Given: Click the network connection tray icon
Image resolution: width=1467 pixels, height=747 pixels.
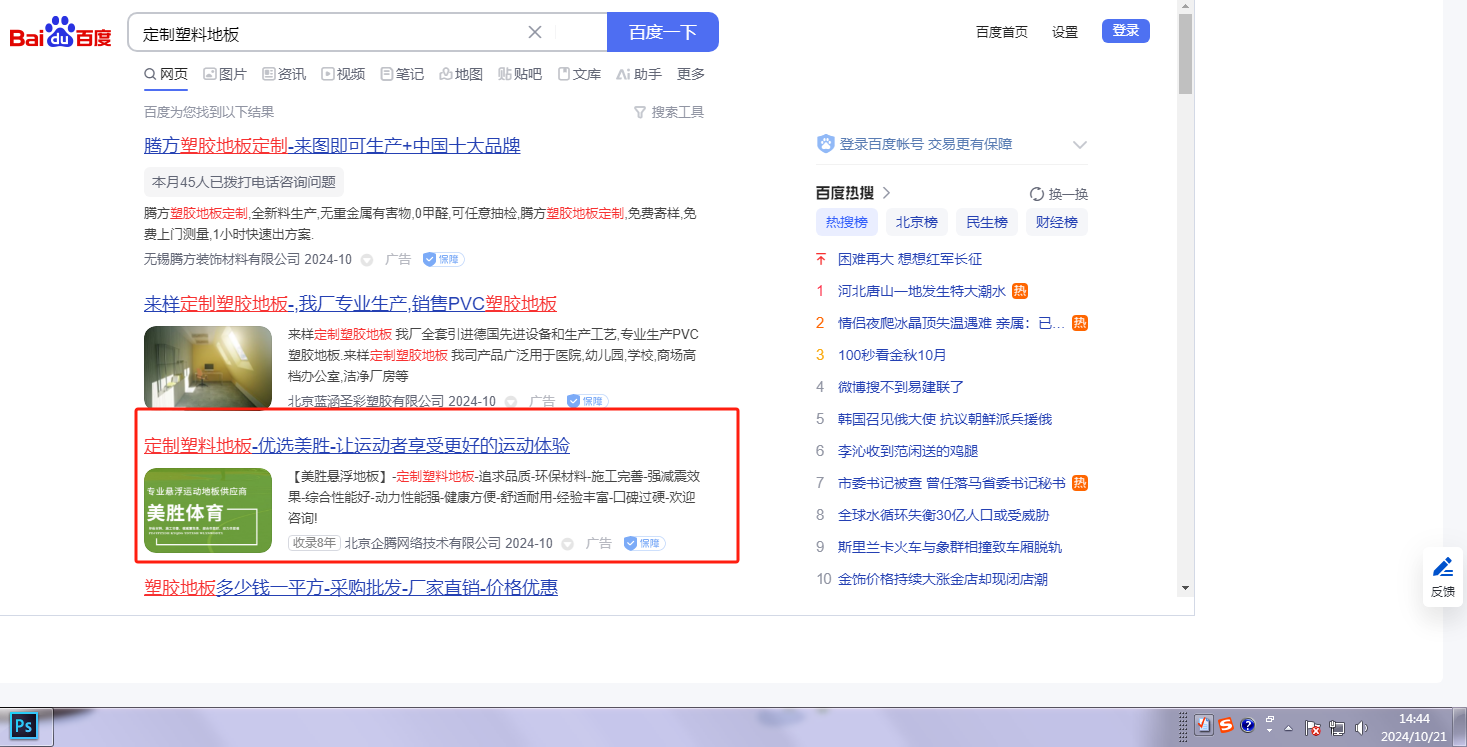Looking at the screenshot, I should tap(1337, 727).
